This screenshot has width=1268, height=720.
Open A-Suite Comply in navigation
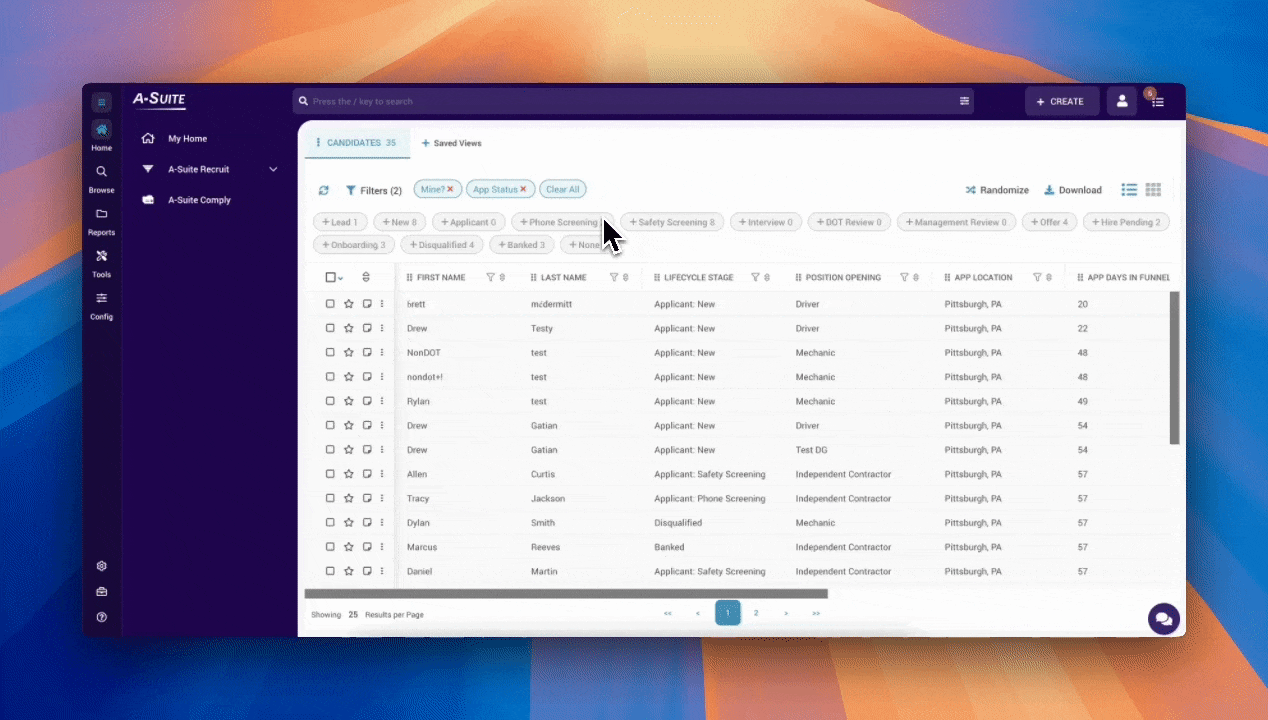pos(199,200)
